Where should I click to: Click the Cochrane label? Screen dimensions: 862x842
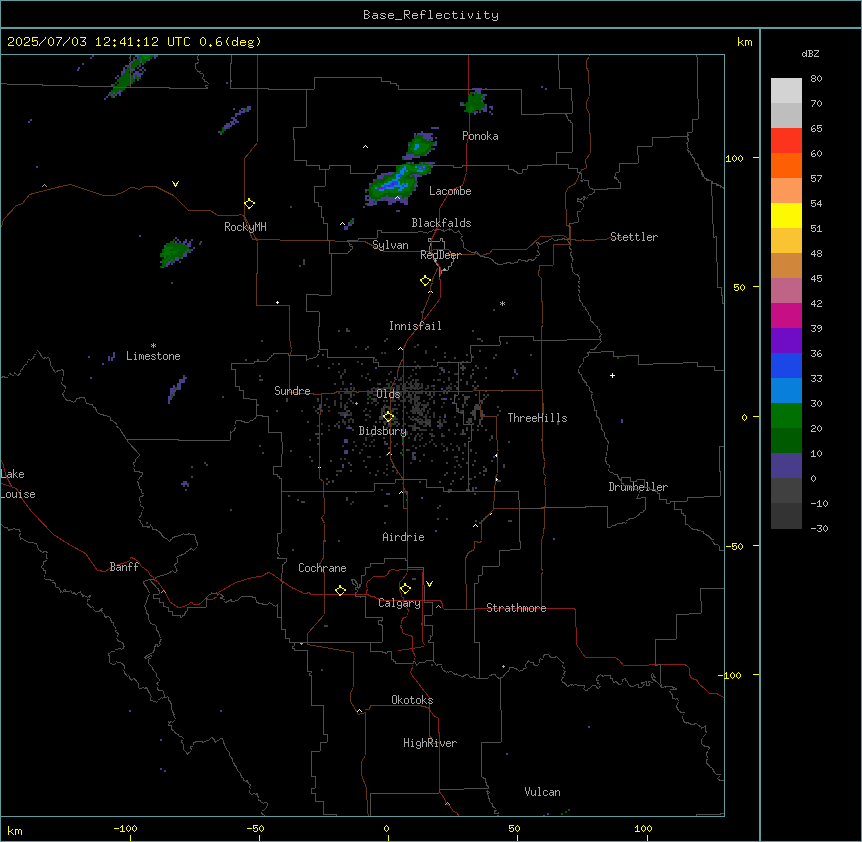[322, 568]
